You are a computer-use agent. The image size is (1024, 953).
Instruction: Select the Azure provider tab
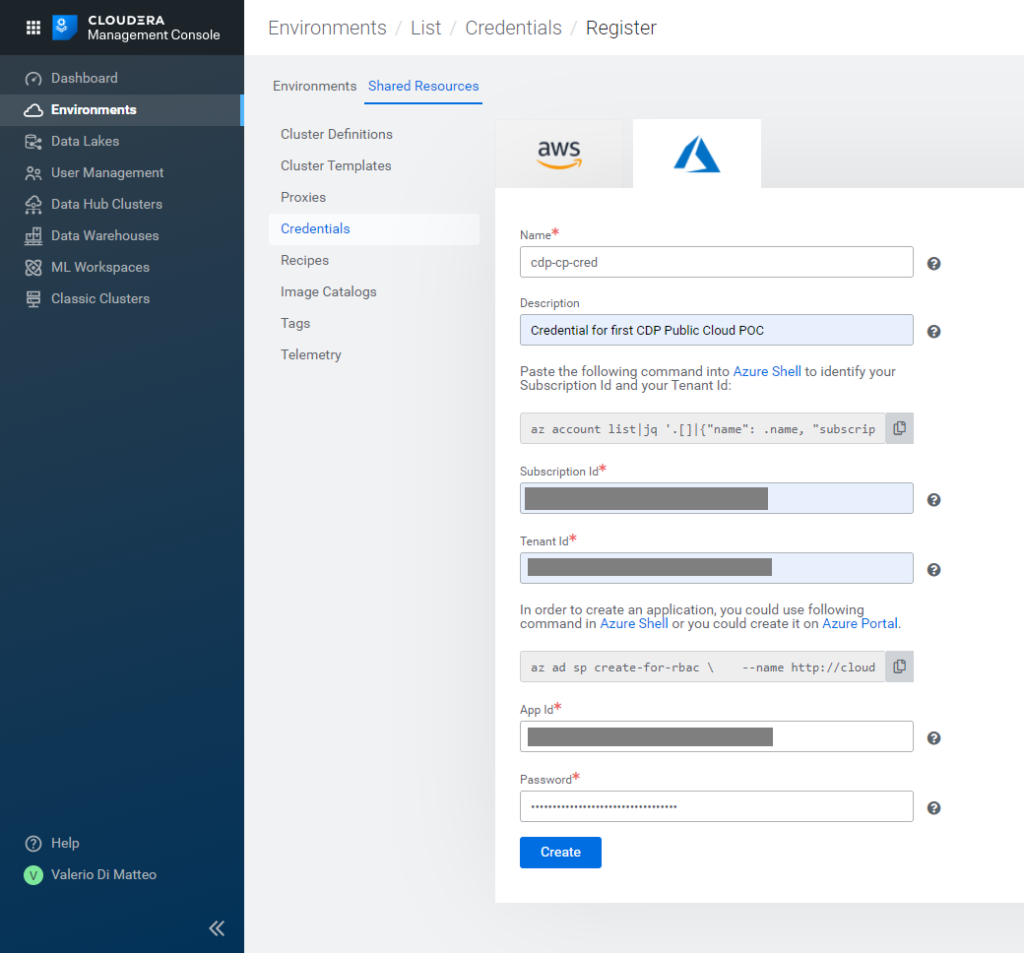[697, 154]
